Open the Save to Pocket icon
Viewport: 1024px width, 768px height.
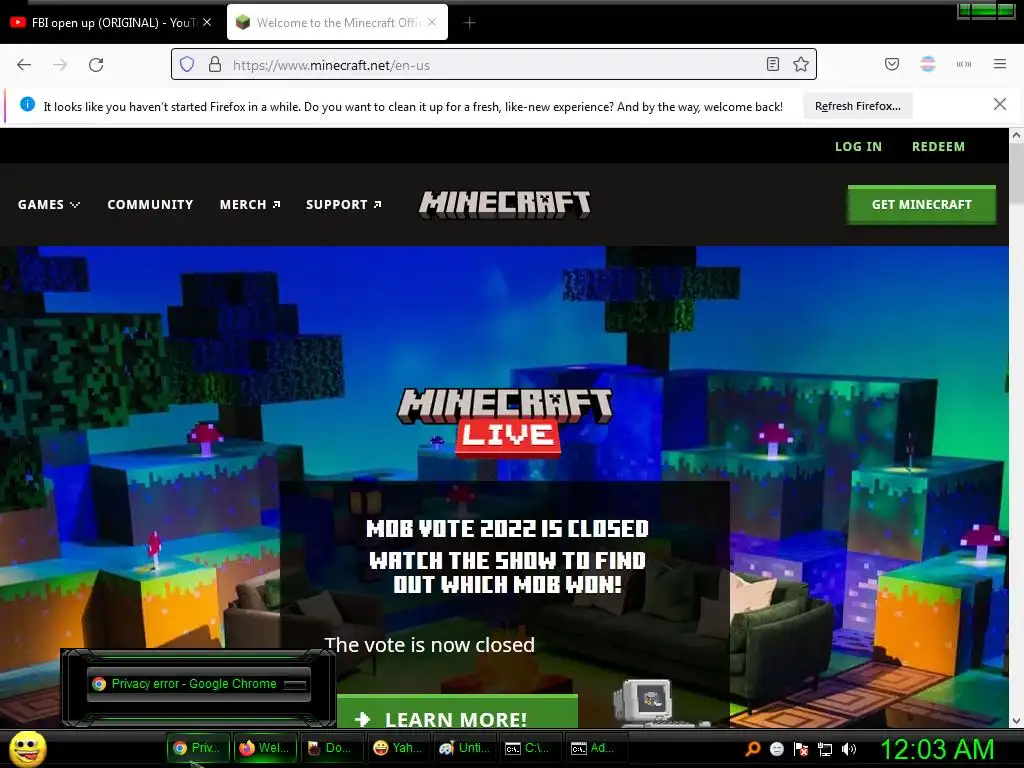coord(892,64)
